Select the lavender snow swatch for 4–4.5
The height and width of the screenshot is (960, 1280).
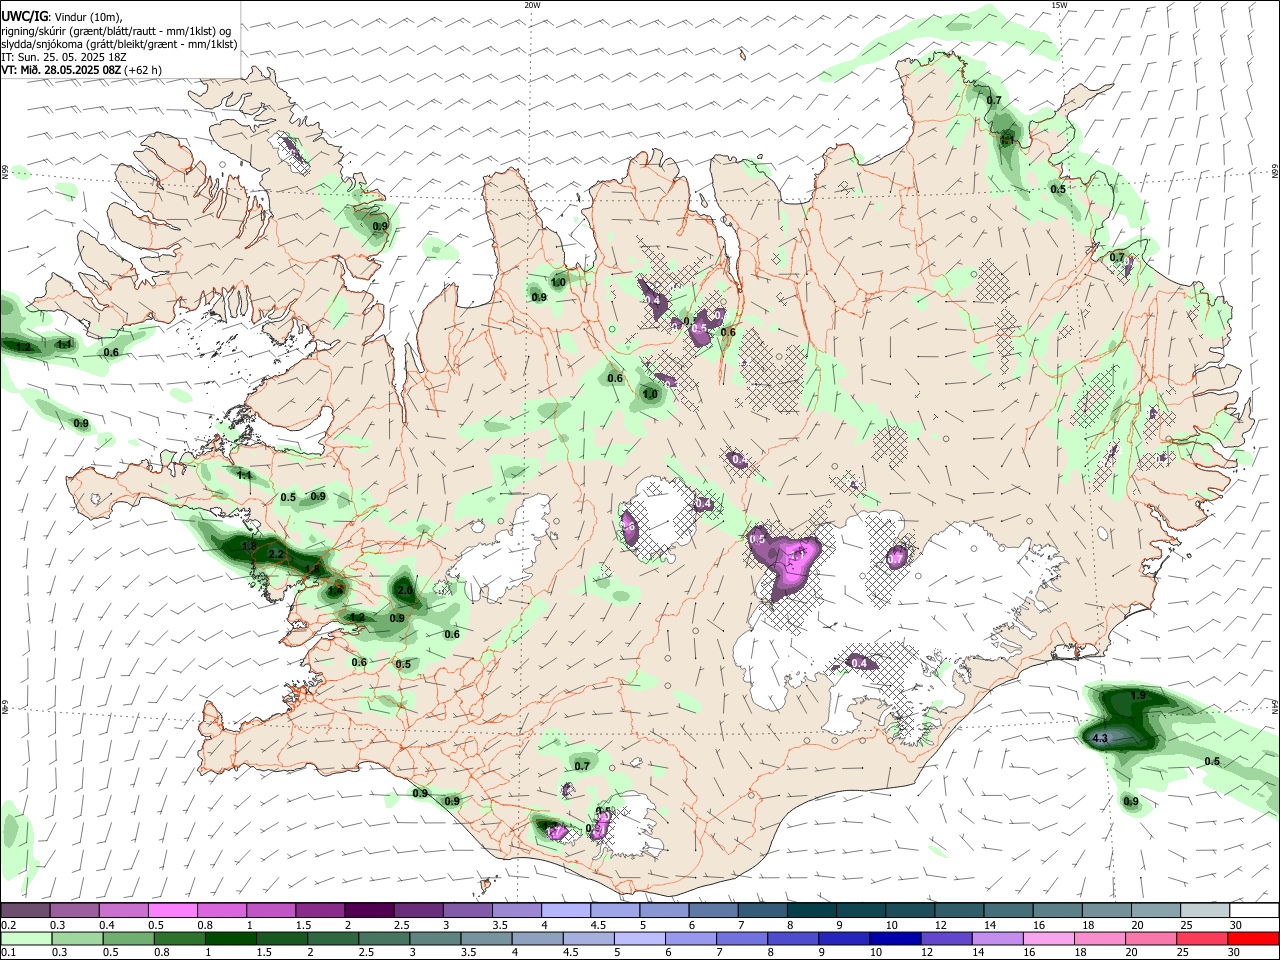pyautogui.click(x=565, y=910)
